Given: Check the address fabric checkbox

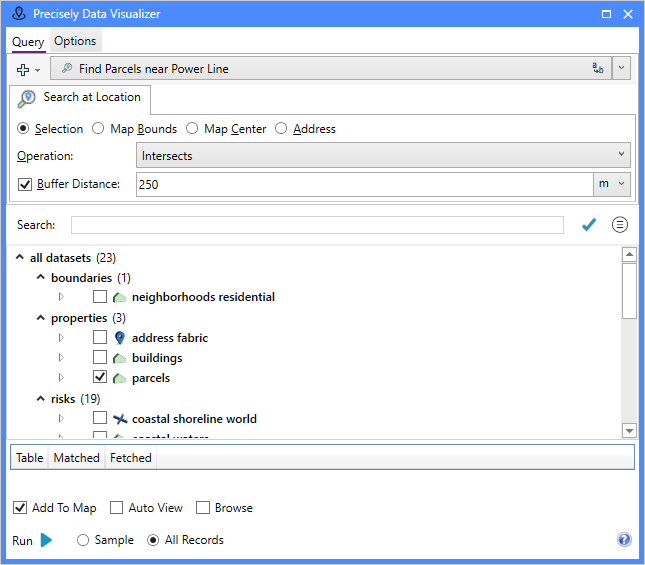Looking at the screenshot, I should pos(100,337).
